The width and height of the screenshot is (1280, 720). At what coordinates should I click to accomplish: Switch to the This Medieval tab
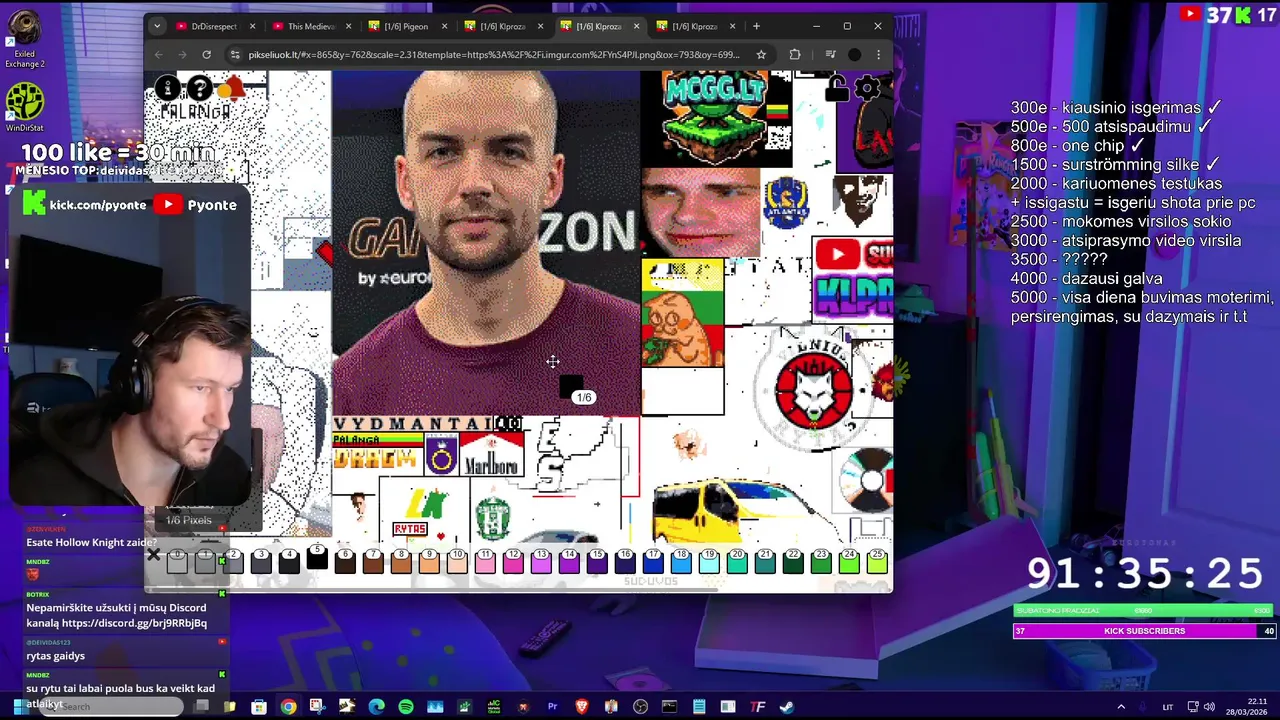click(x=311, y=26)
